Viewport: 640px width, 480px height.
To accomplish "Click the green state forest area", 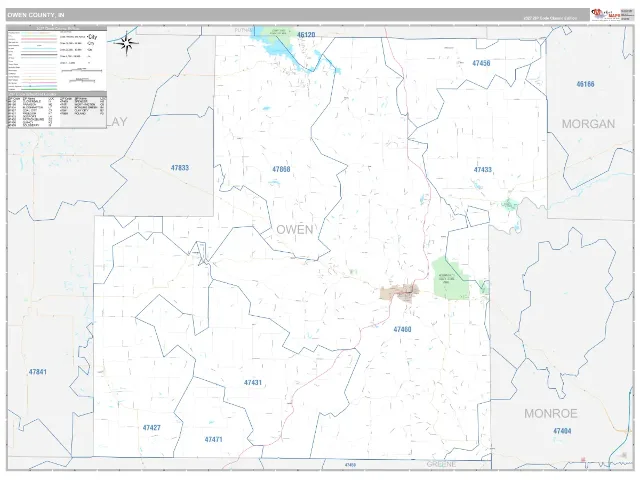I will coord(451,279).
